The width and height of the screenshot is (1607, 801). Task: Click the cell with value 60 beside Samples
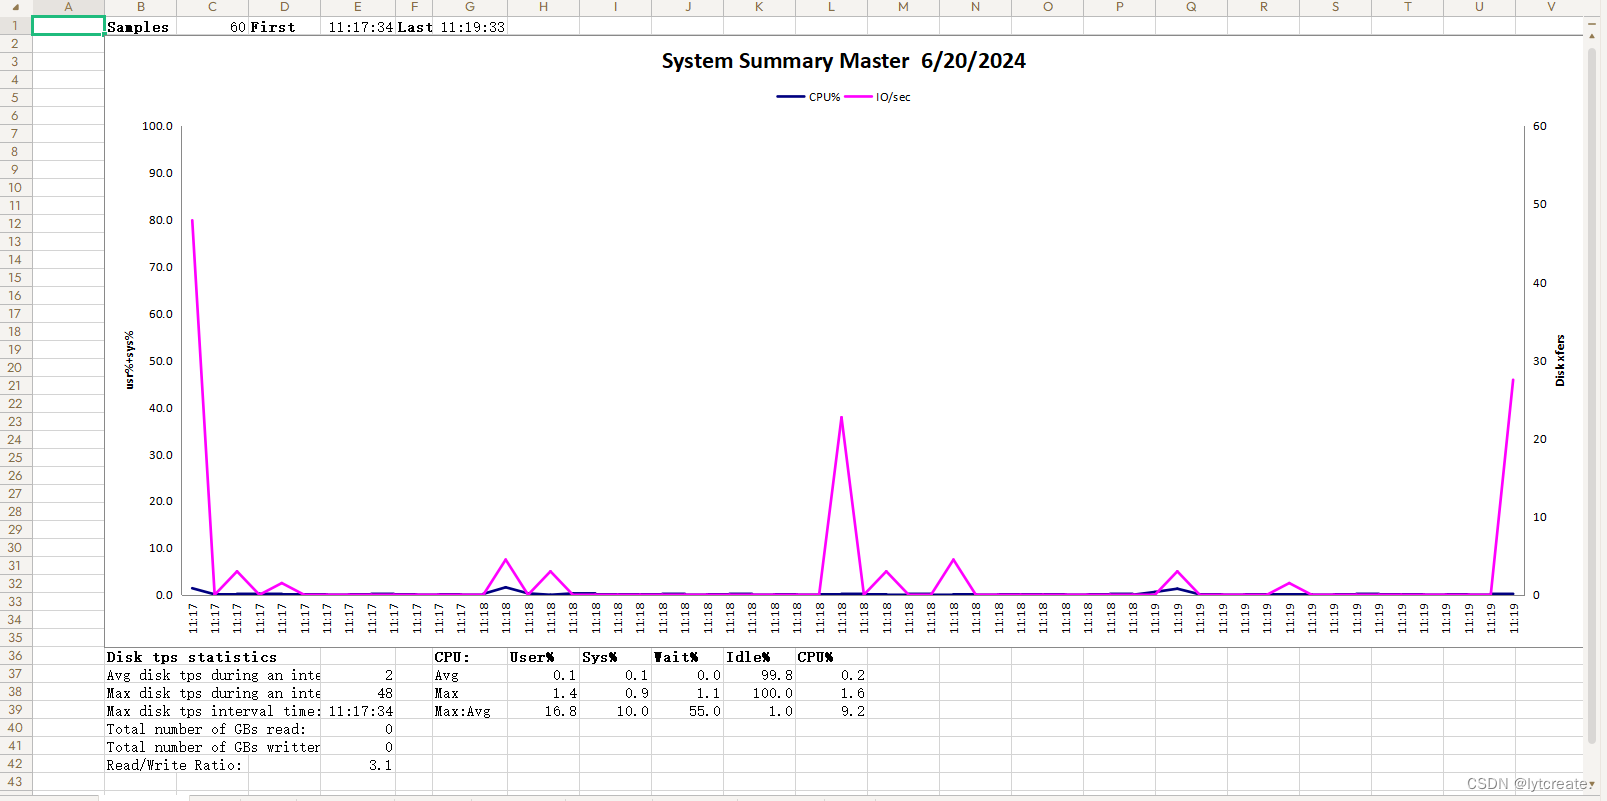212,27
